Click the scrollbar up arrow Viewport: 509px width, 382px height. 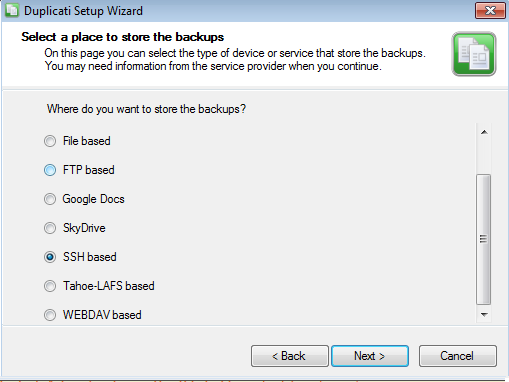point(484,132)
